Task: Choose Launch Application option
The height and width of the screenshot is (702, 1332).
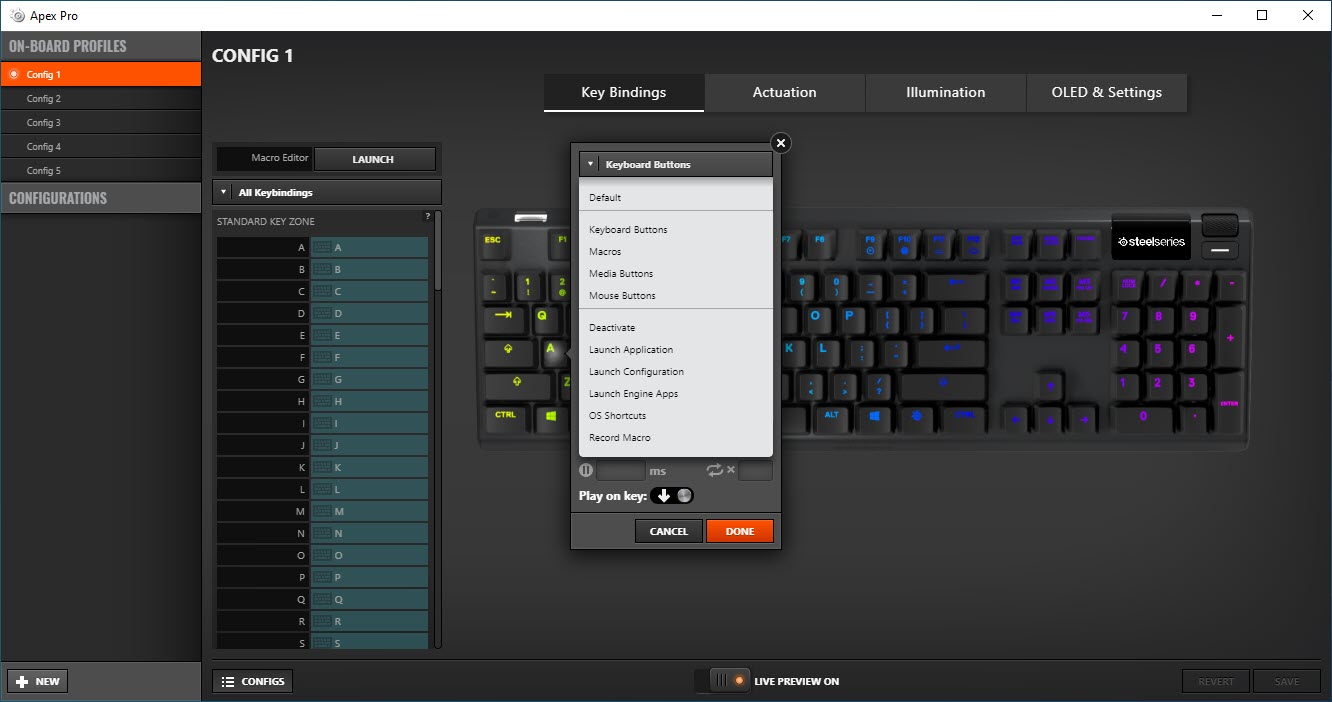Action: pos(631,350)
